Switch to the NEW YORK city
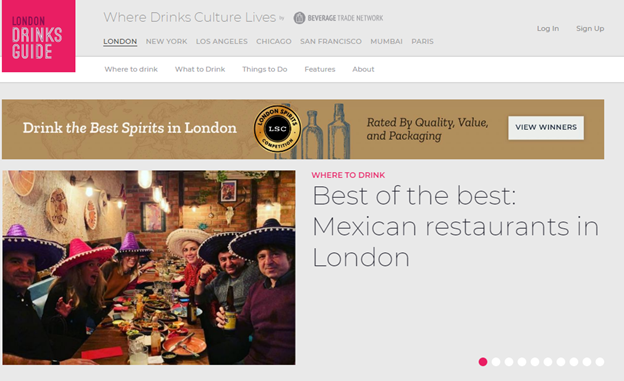This screenshot has width=624, height=381. (x=166, y=41)
